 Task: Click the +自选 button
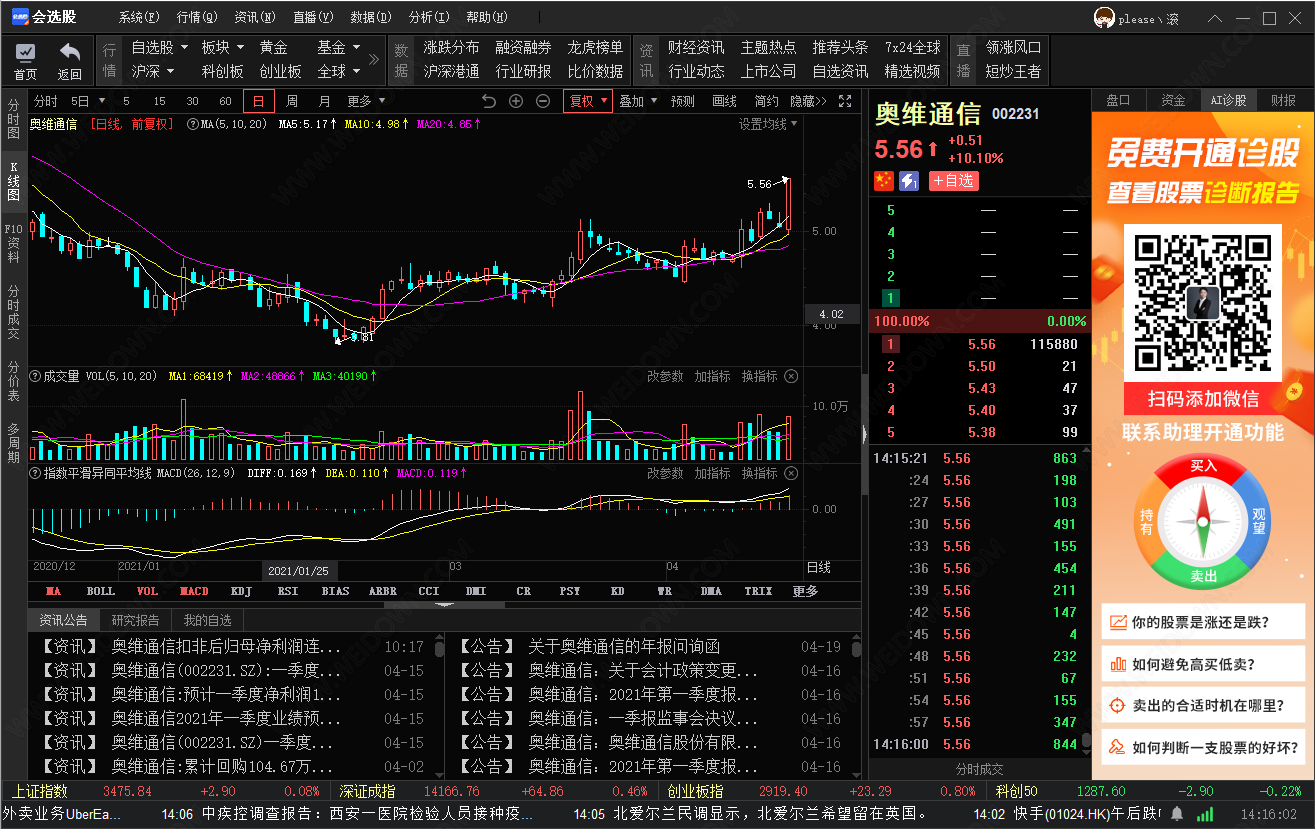coord(953,180)
